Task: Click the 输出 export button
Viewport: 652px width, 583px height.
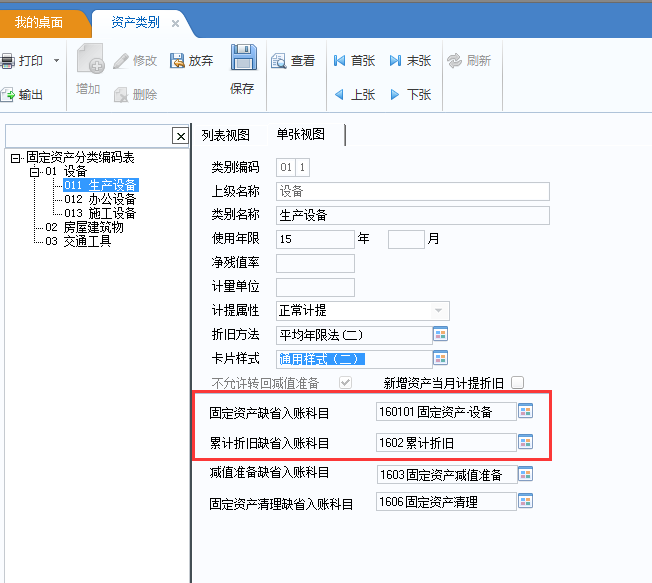Action: (22, 95)
